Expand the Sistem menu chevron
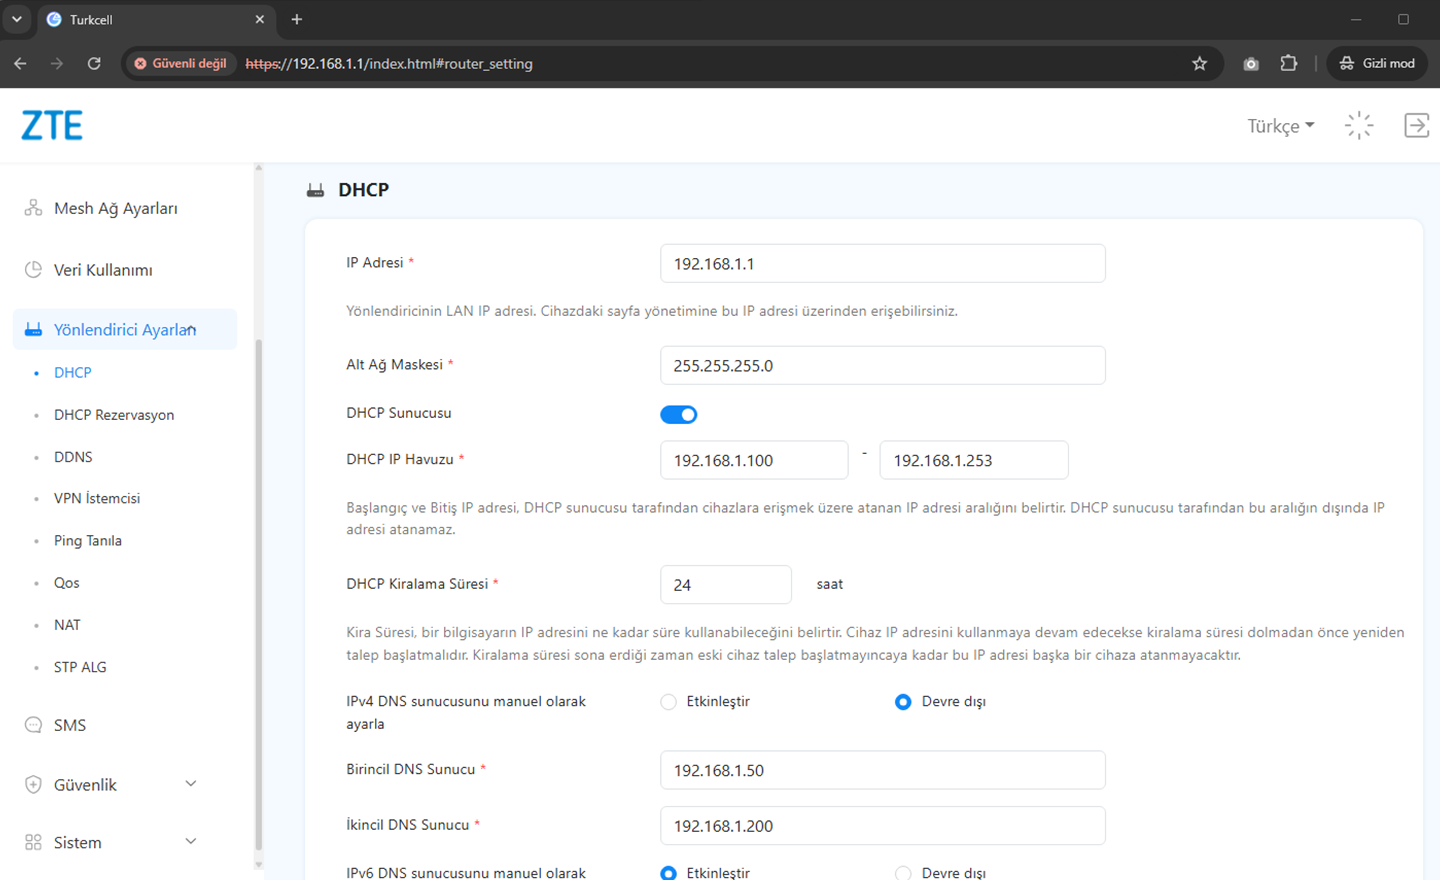 [191, 841]
